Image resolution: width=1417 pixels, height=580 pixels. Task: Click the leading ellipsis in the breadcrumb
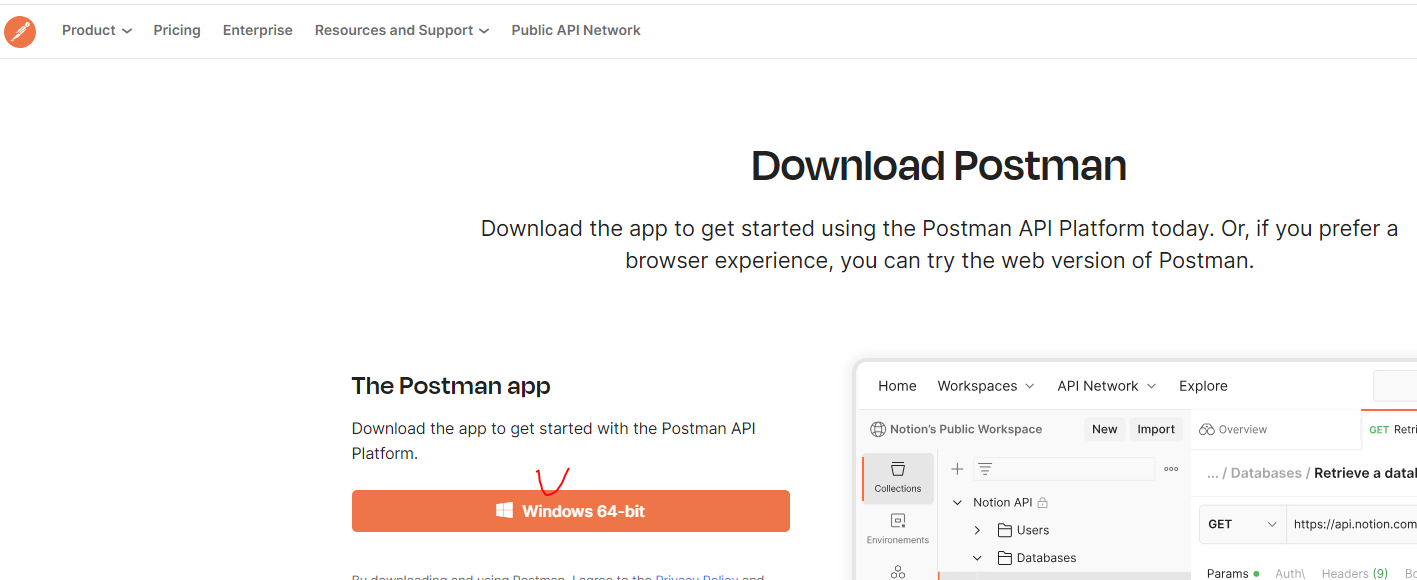tap(1213, 474)
